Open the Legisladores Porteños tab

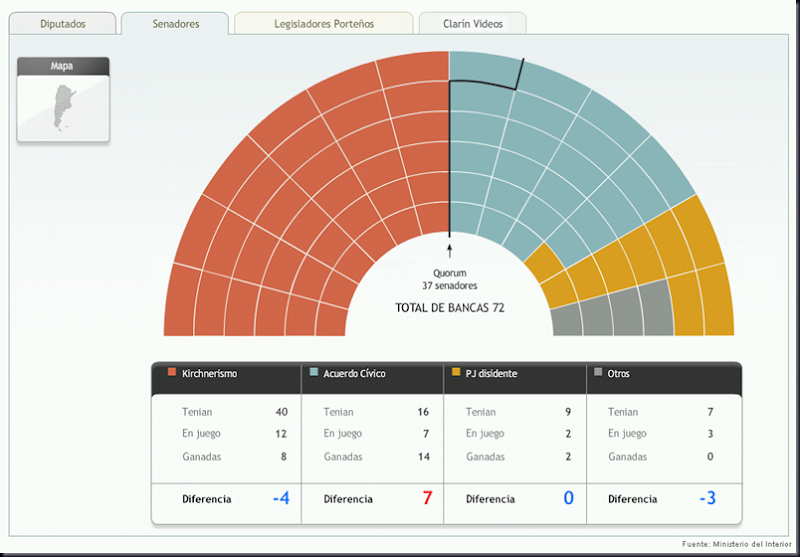point(324,24)
